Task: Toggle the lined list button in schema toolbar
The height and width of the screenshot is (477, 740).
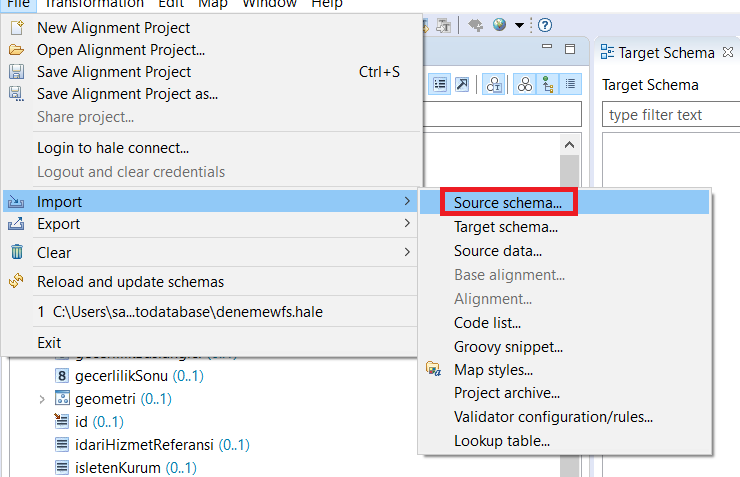Action: [570, 84]
